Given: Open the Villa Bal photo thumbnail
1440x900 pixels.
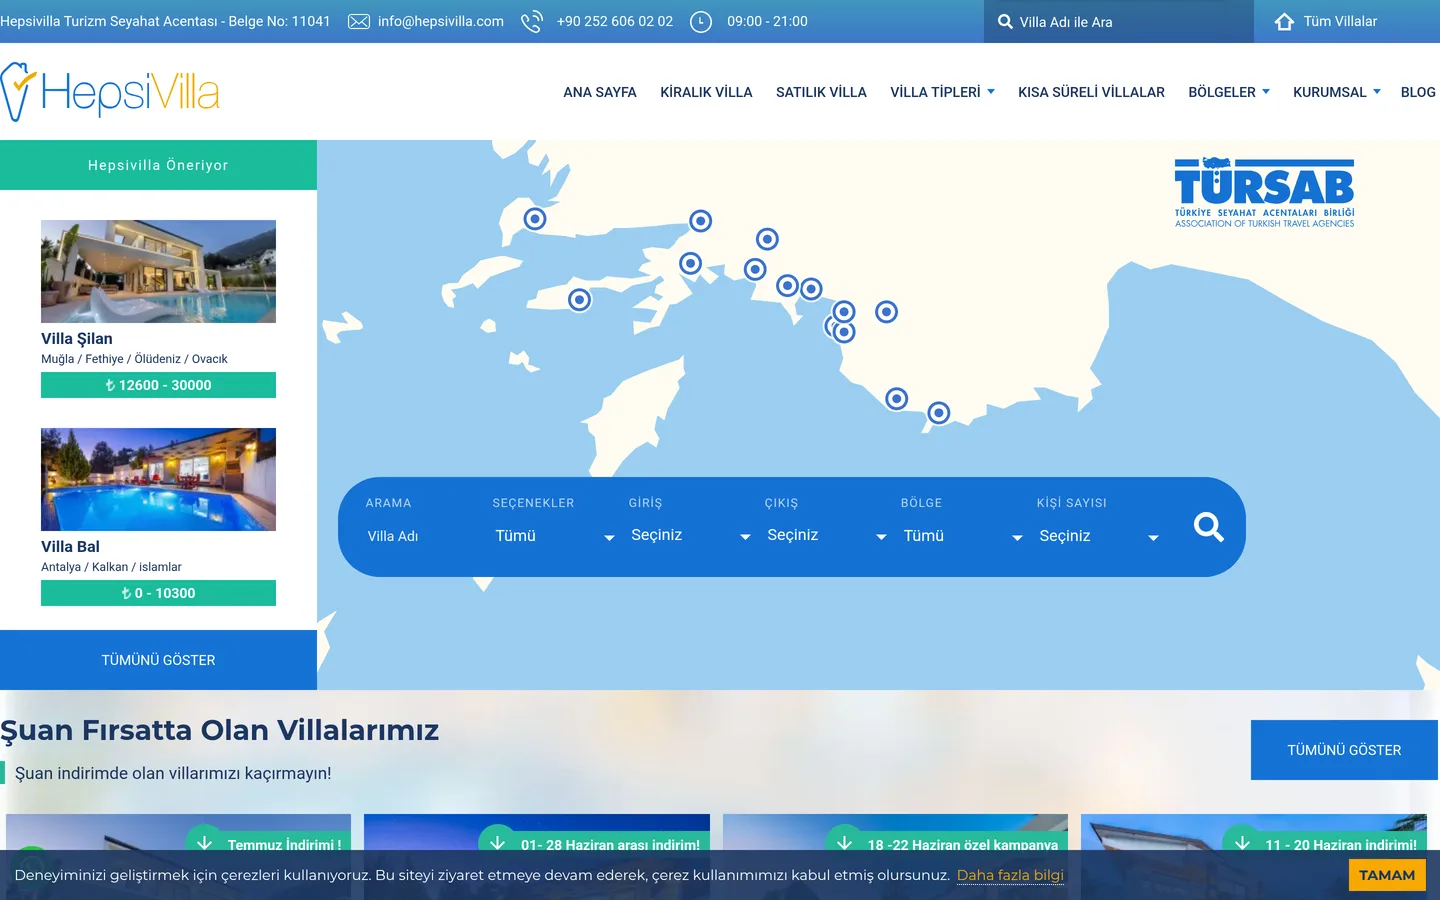Looking at the screenshot, I should (158, 479).
